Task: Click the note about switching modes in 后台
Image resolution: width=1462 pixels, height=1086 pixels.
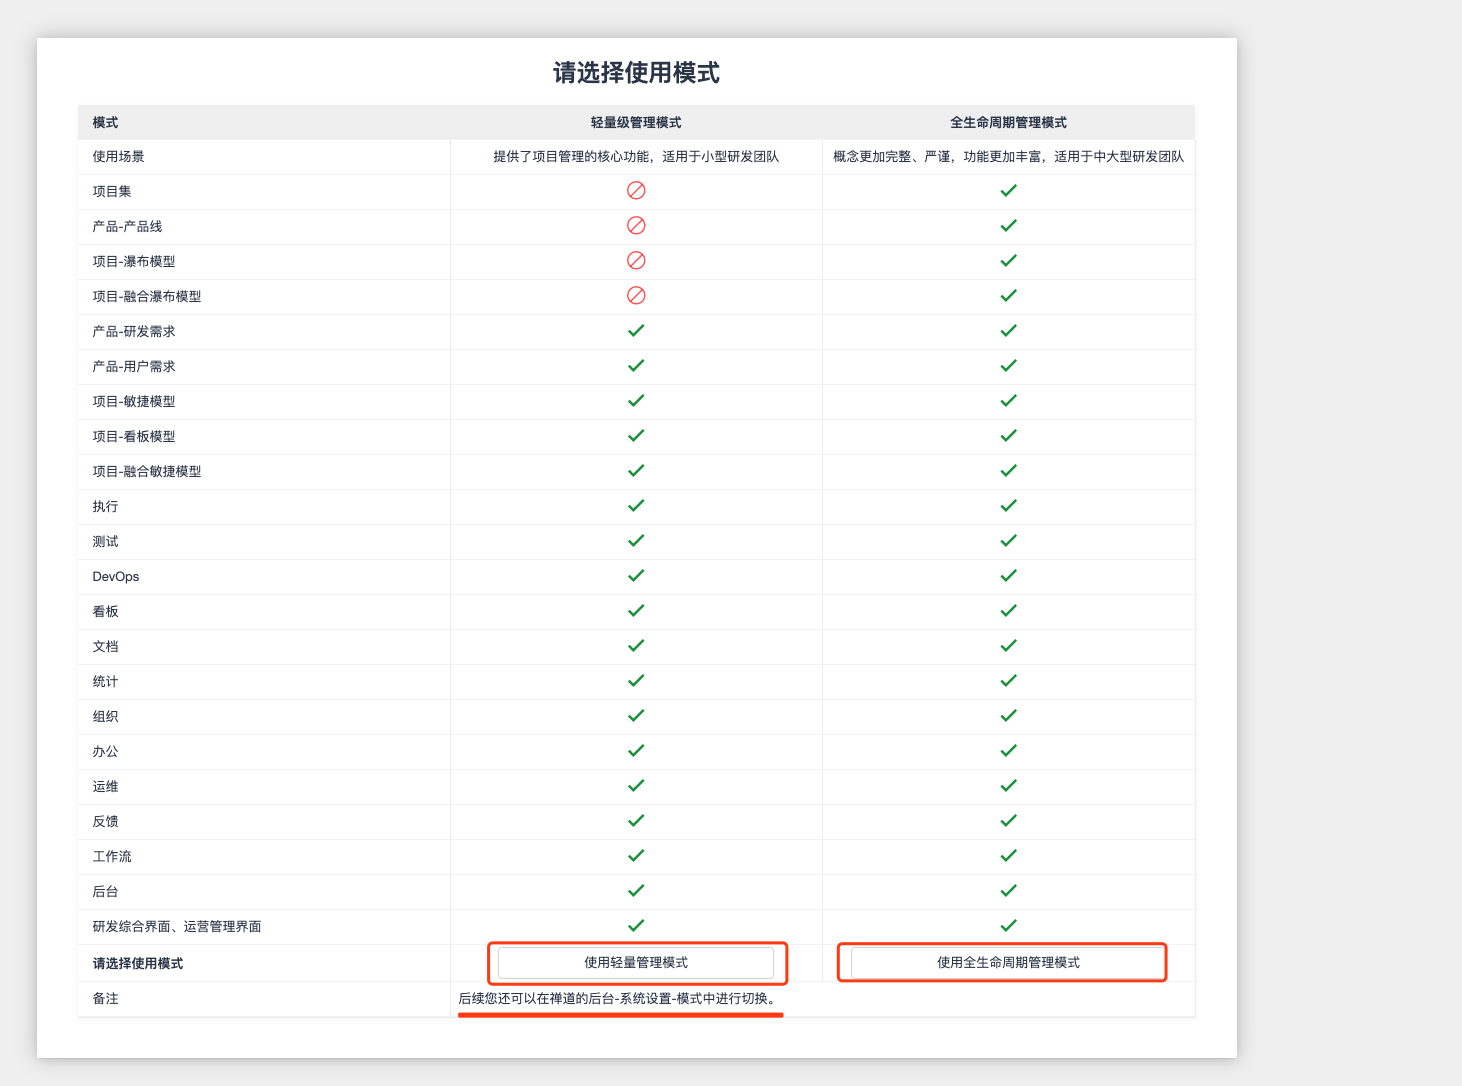Action: tap(618, 998)
